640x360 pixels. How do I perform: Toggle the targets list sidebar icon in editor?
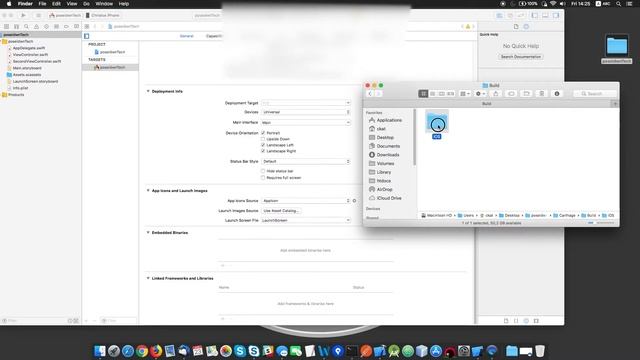(x=87, y=36)
